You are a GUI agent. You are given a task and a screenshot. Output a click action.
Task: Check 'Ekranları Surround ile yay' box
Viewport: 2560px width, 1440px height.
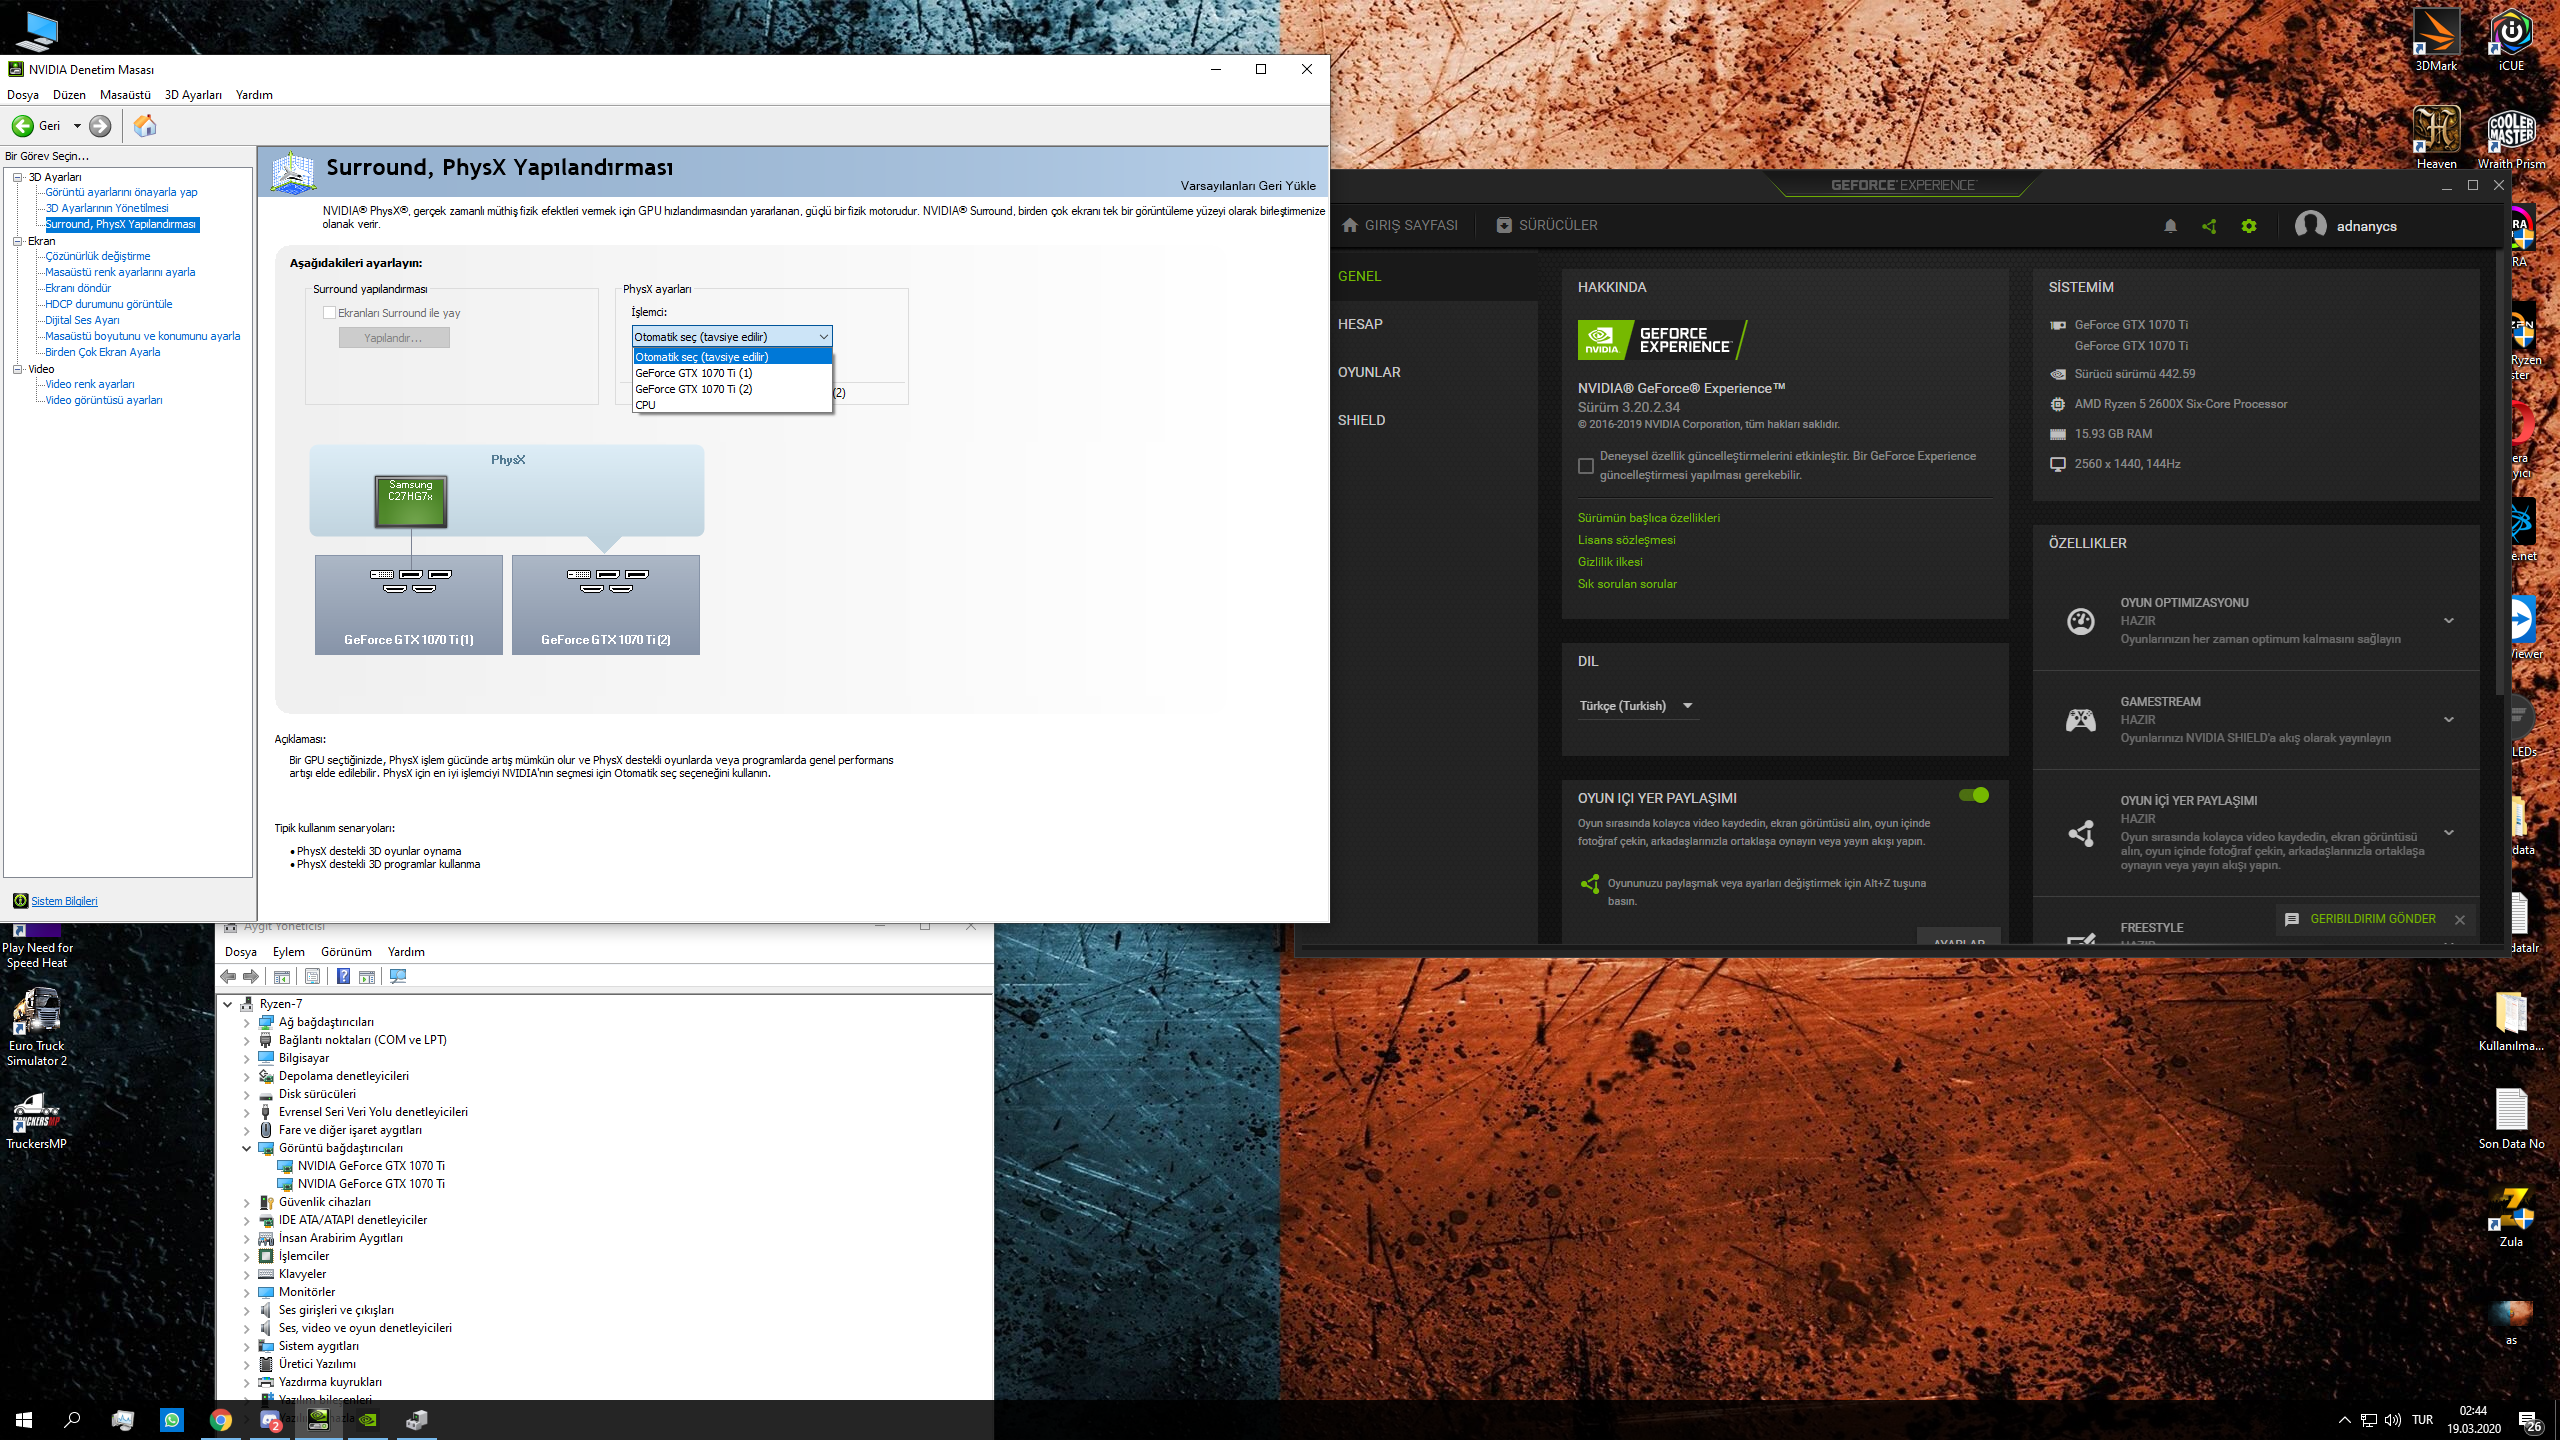(x=329, y=313)
